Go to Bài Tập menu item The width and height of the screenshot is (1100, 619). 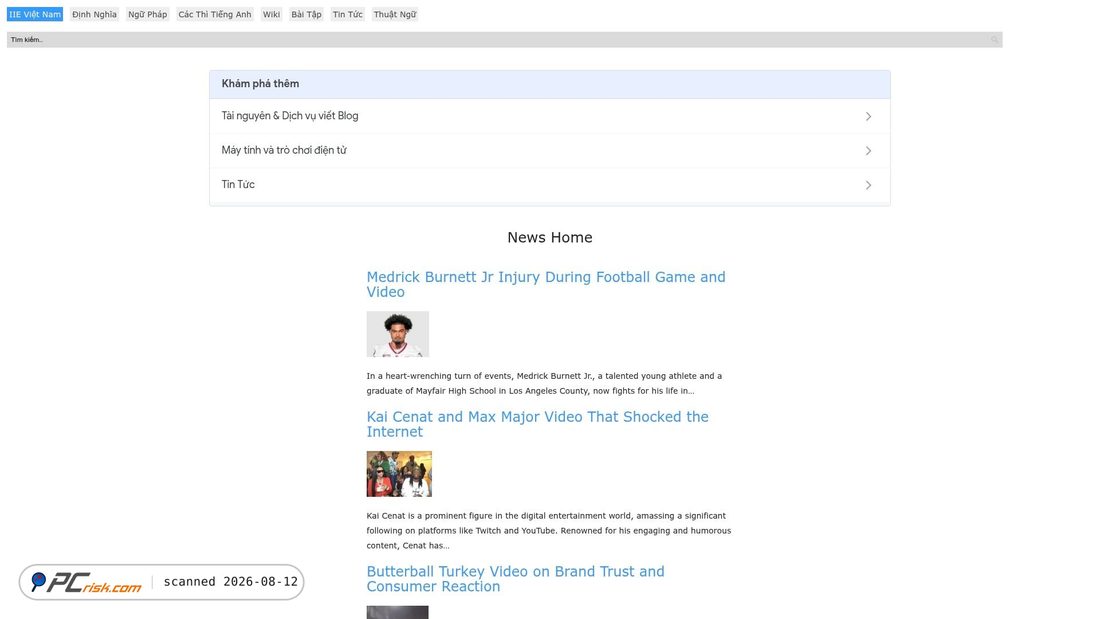click(x=307, y=14)
